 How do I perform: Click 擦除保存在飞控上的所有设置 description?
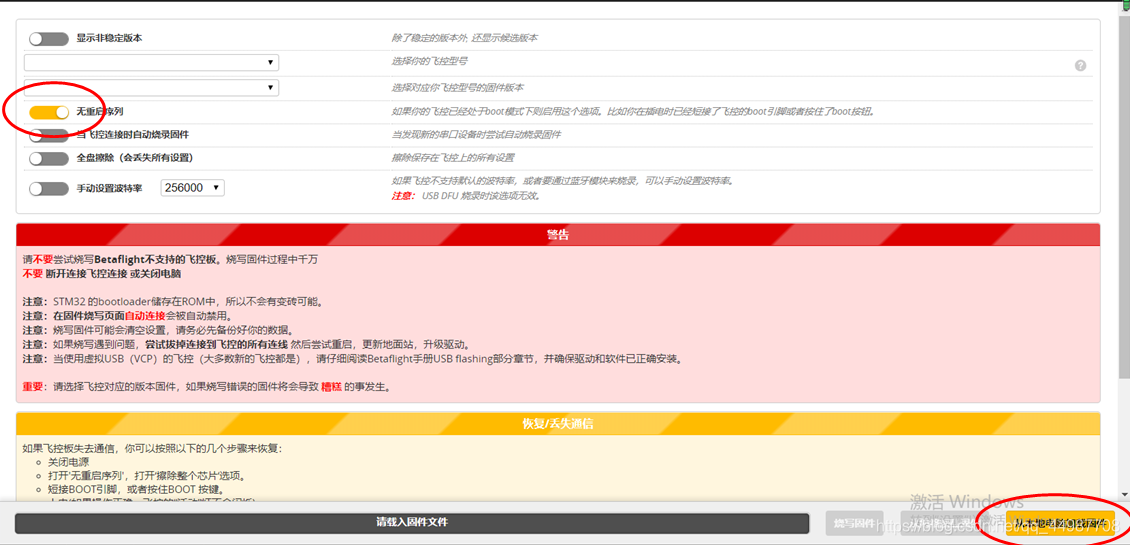pyautogui.click(x=453, y=158)
